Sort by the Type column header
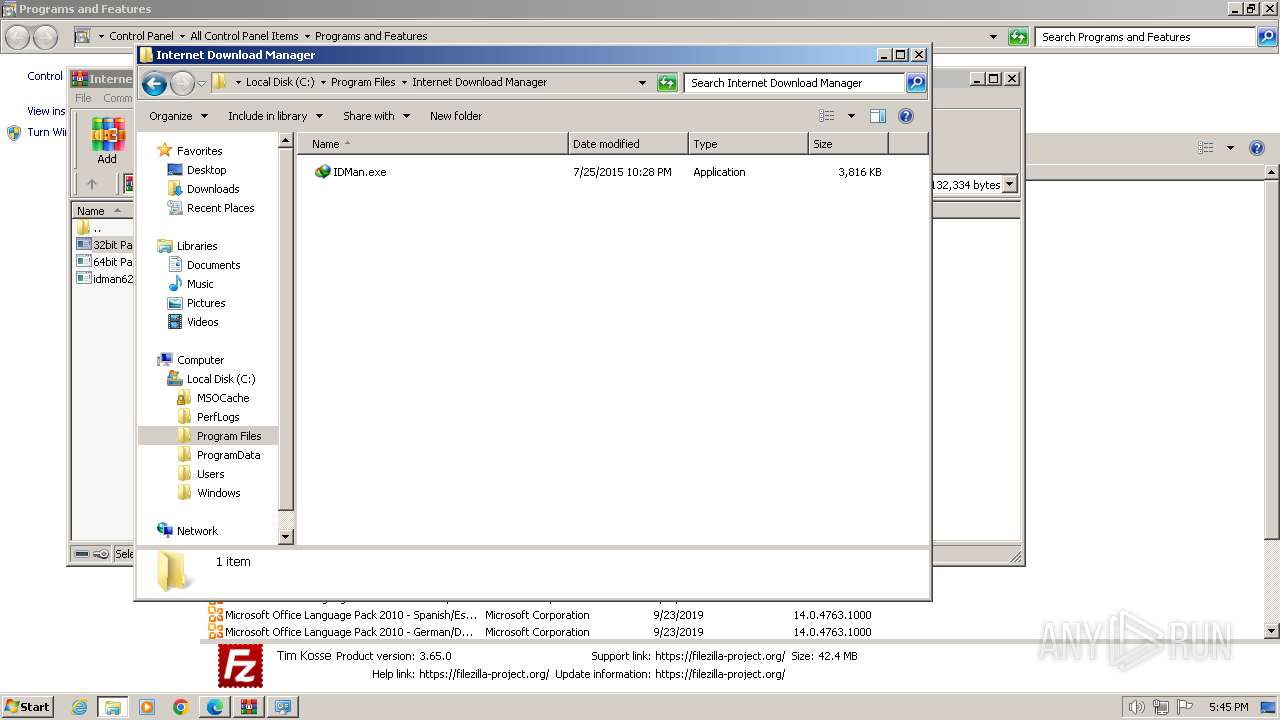 [x=748, y=144]
